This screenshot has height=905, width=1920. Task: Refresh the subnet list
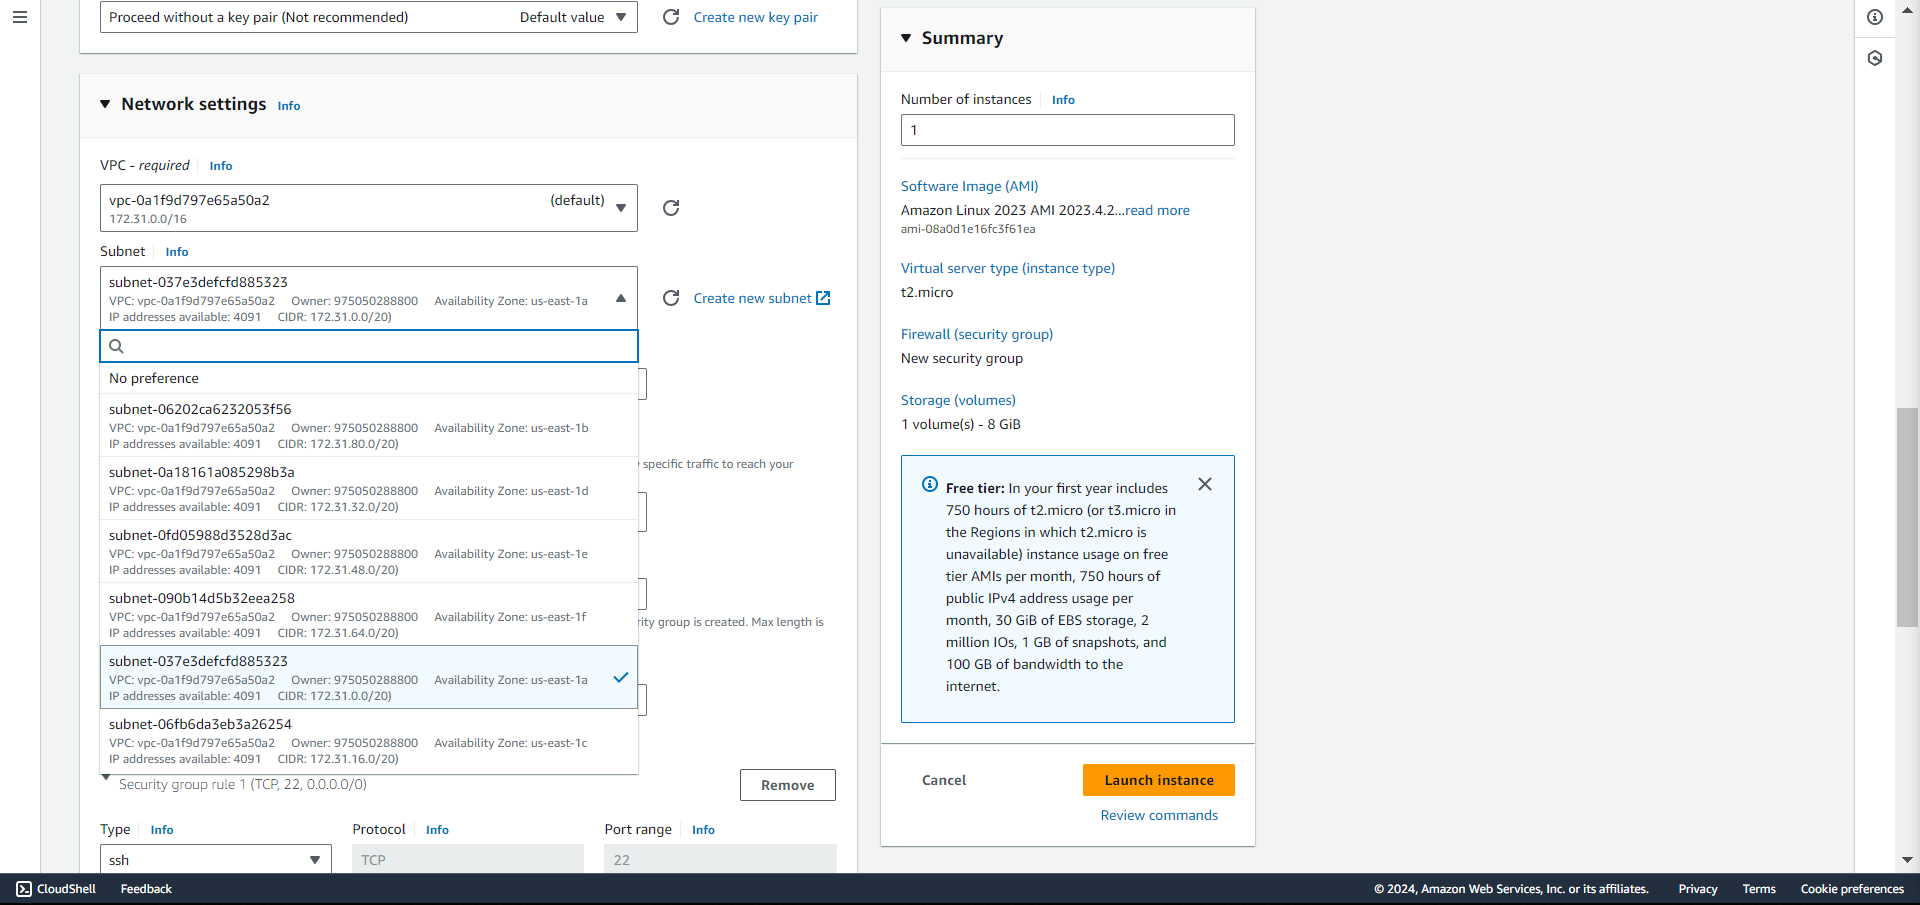click(x=670, y=298)
